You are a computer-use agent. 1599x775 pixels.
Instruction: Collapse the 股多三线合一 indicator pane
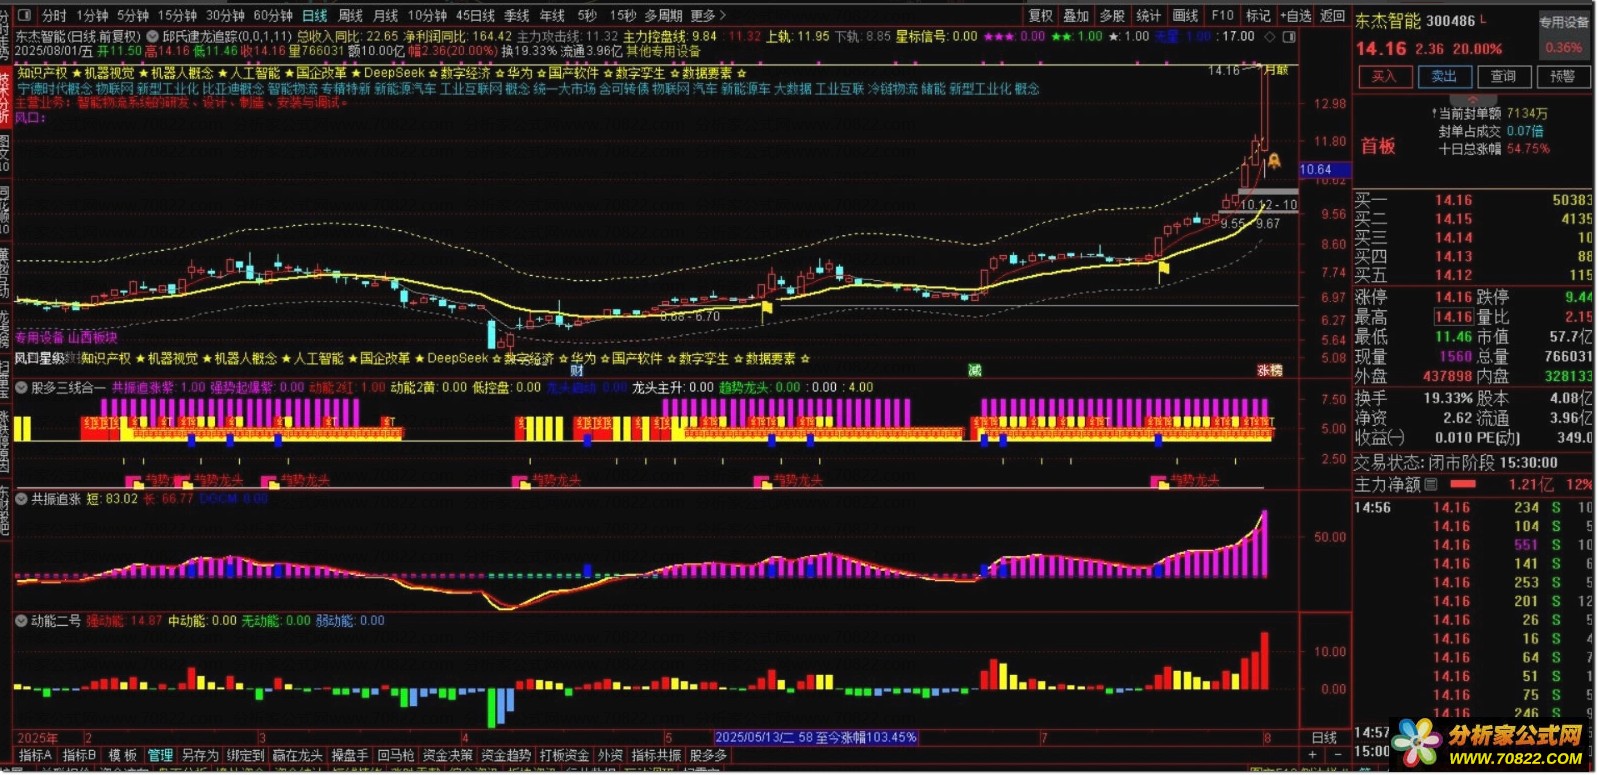click(x=21, y=387)
